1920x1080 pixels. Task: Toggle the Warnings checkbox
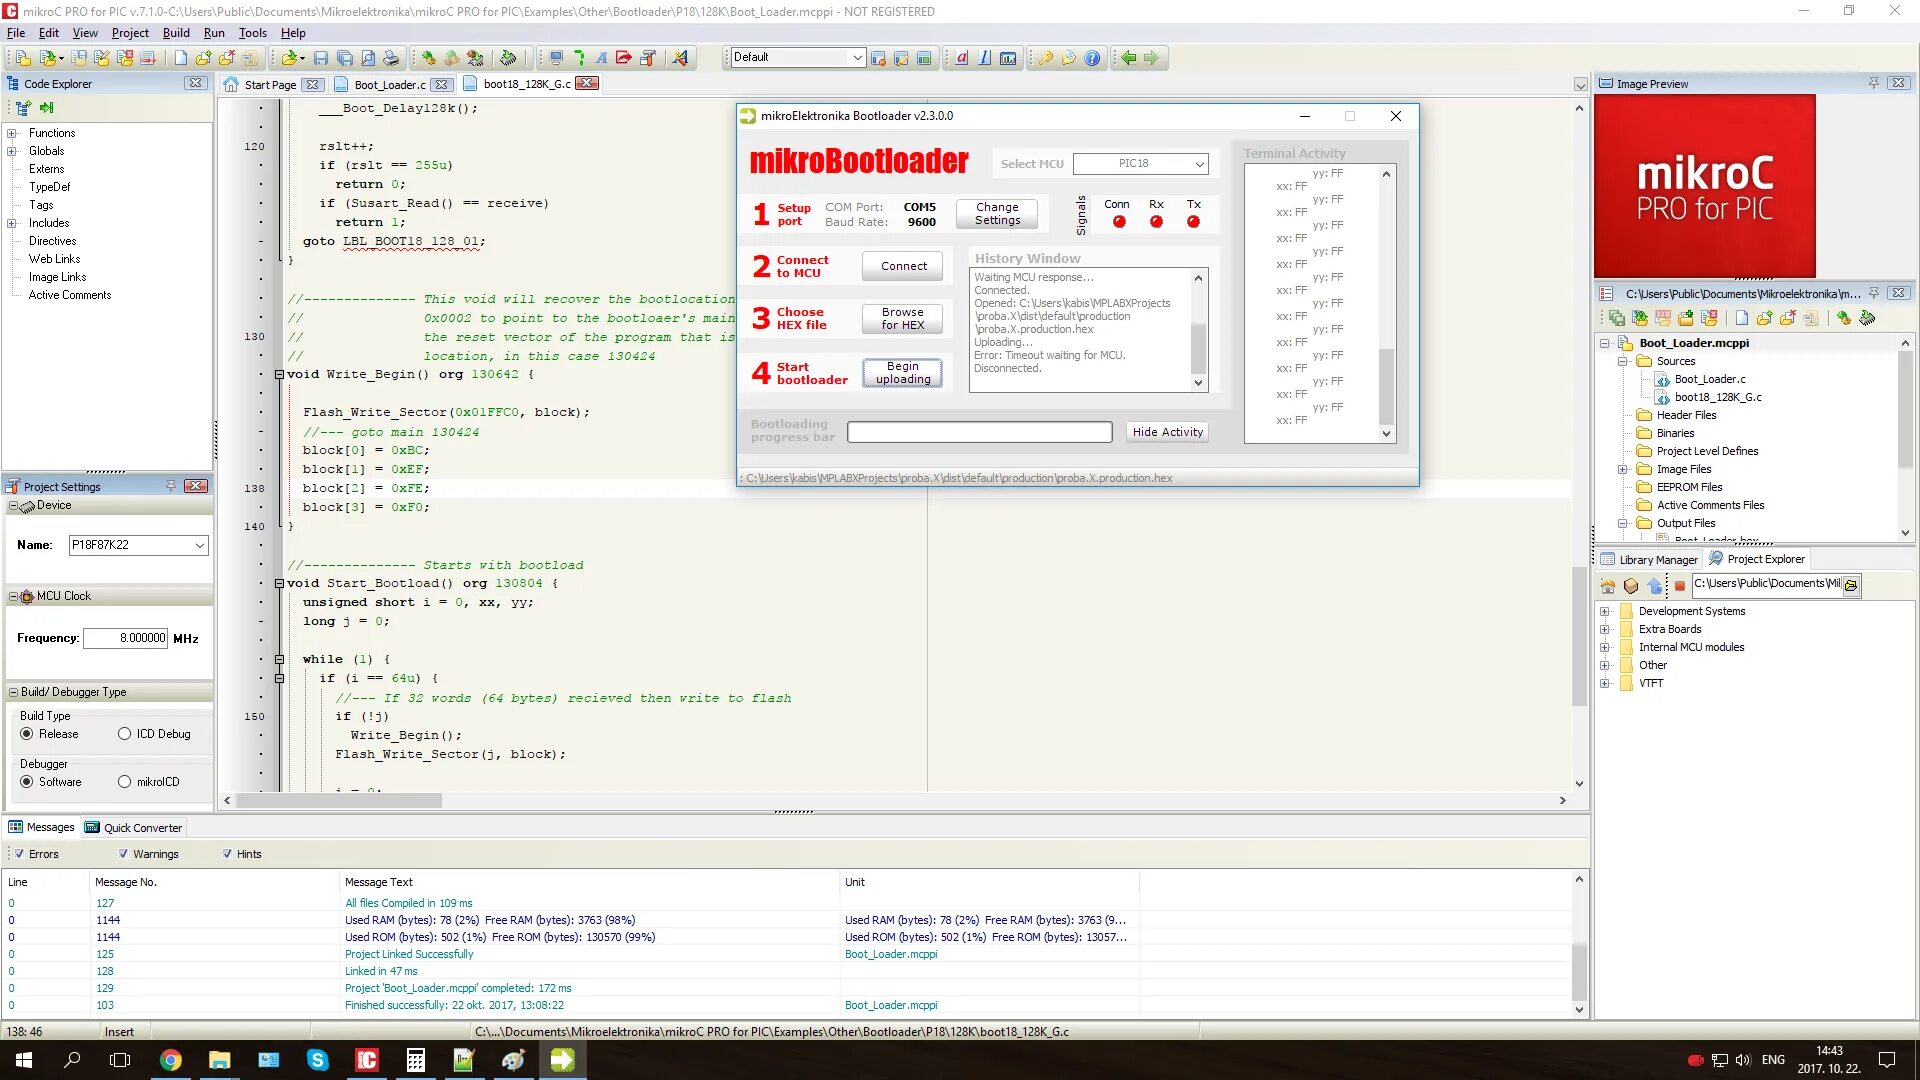pos(123,854)
